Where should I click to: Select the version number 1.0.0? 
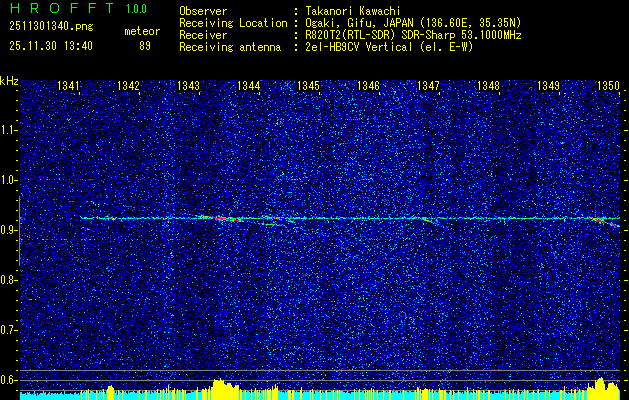point(136,9)
